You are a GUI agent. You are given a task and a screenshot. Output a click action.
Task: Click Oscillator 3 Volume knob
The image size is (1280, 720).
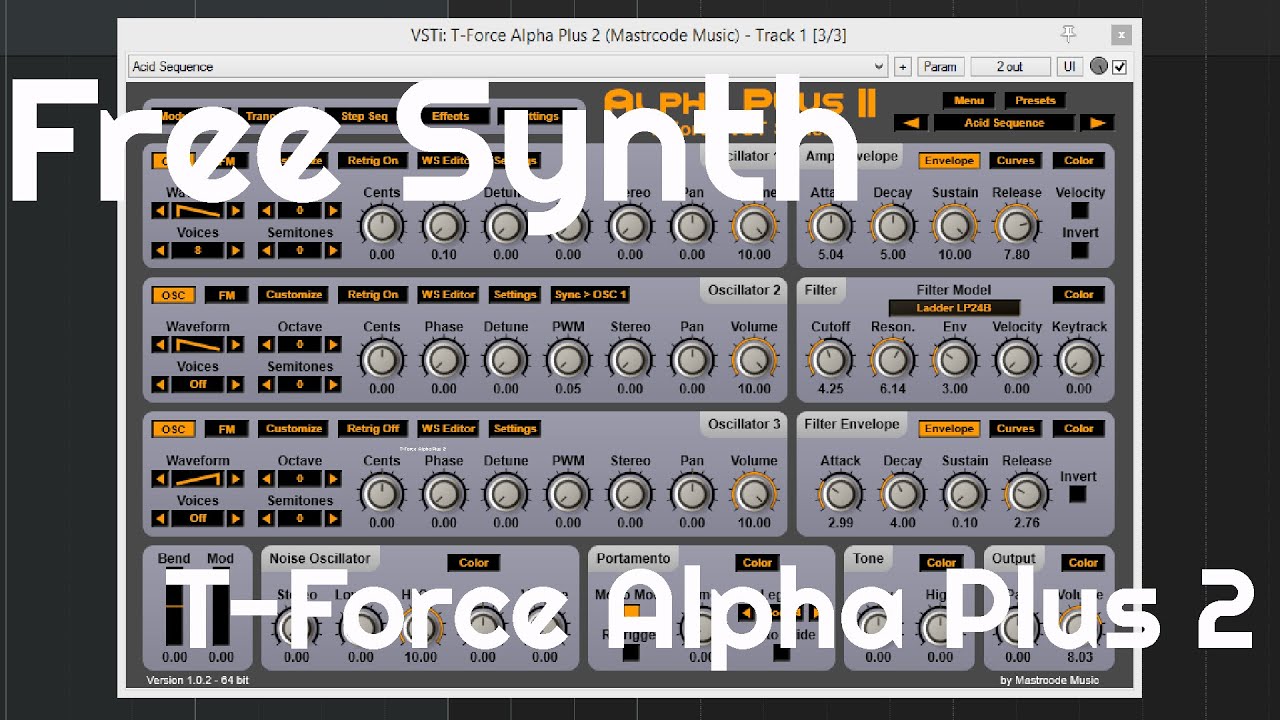(x=754, y=494)
